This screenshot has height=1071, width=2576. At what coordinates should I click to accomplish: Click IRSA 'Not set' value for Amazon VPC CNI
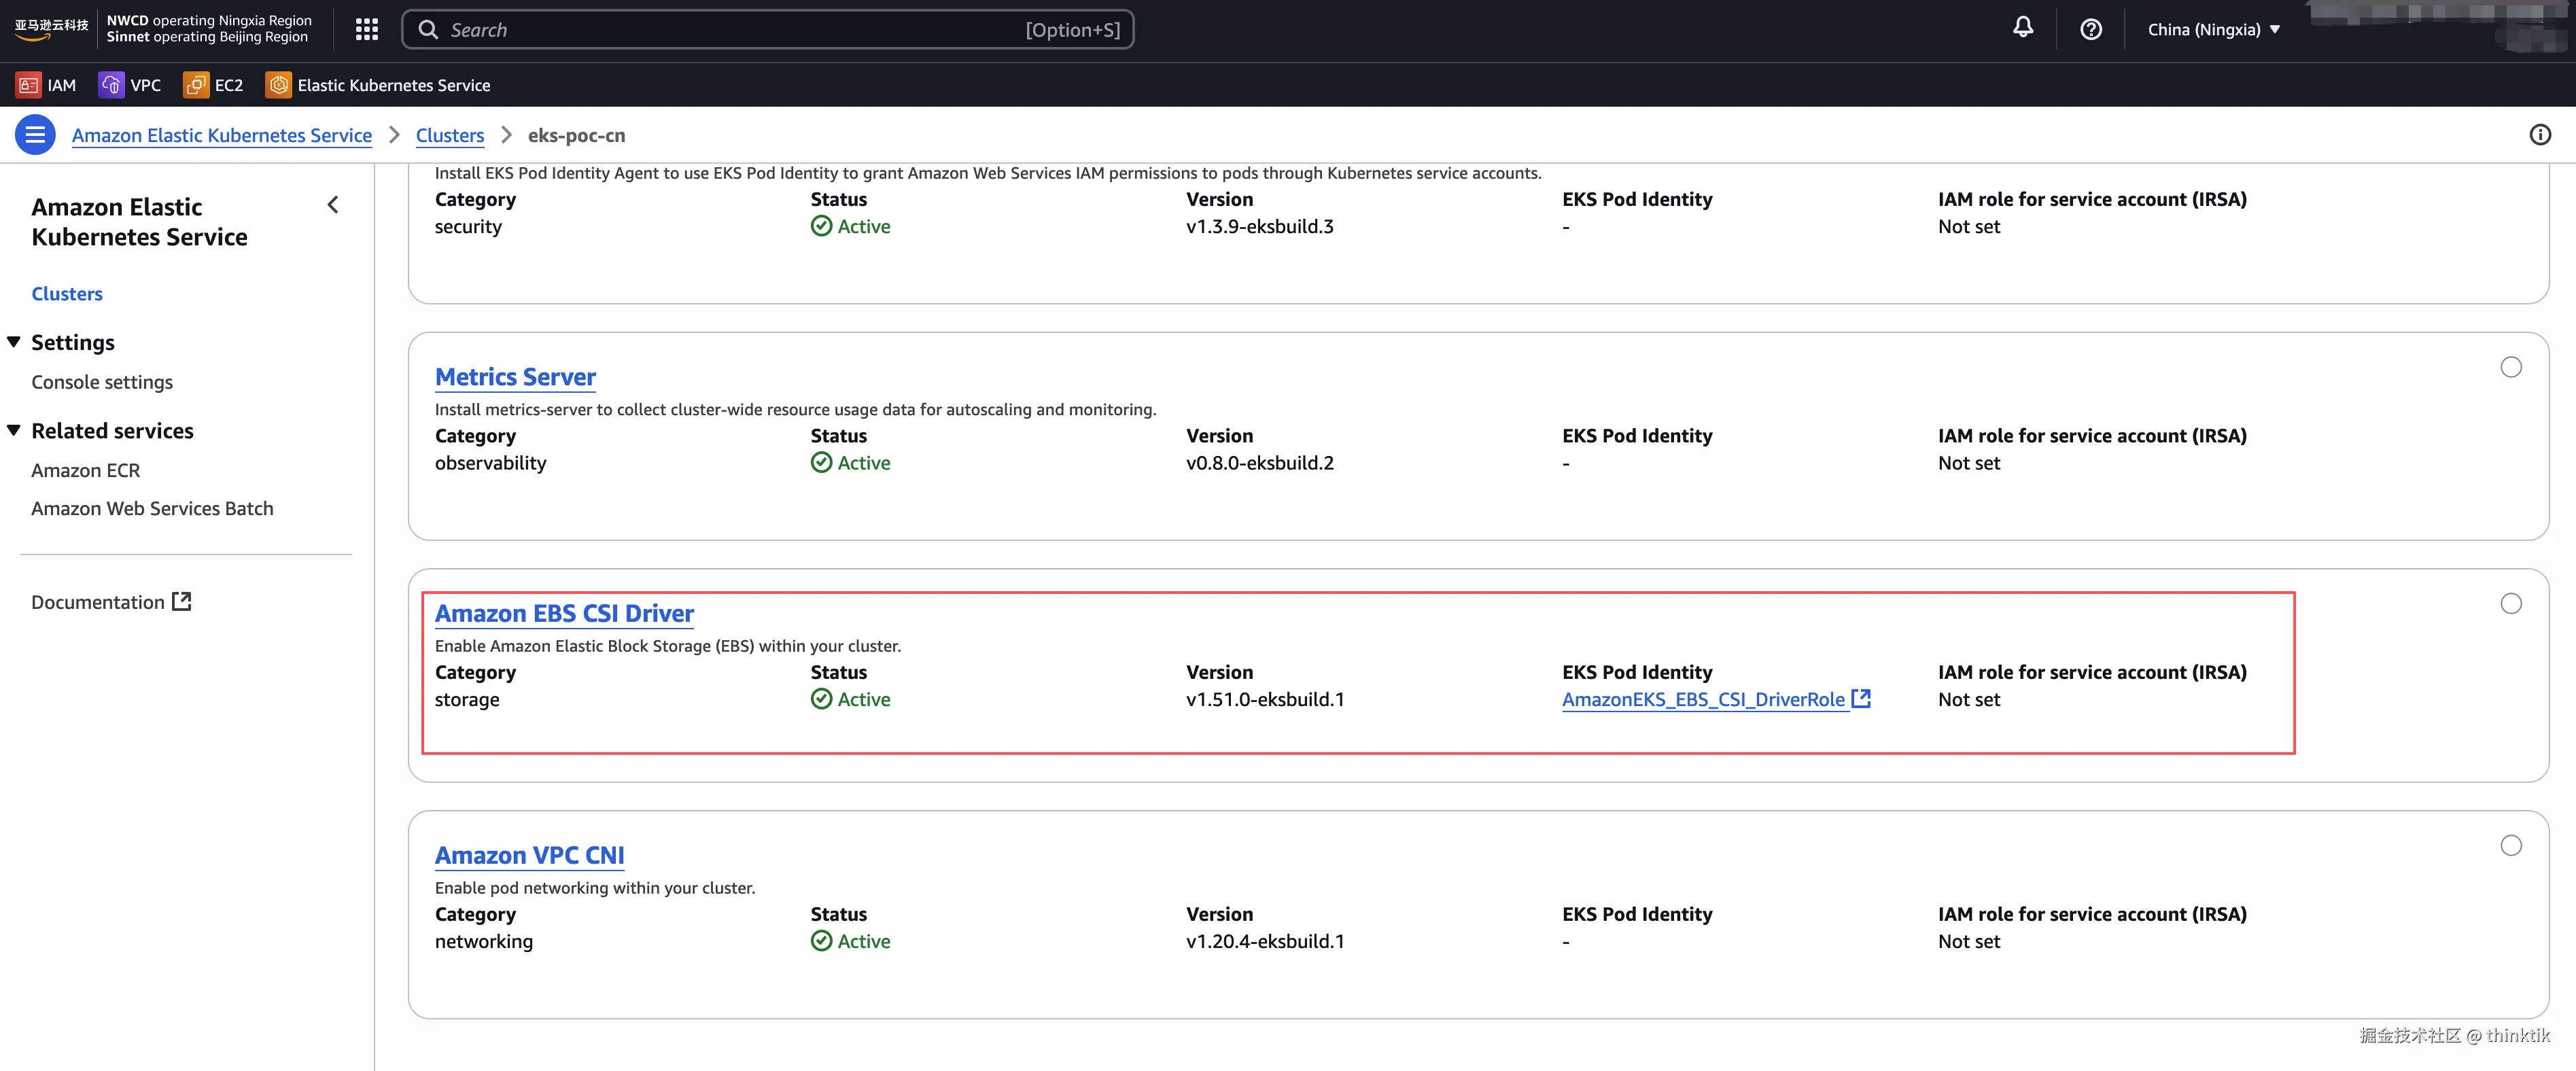click(x=1969, y=941)
